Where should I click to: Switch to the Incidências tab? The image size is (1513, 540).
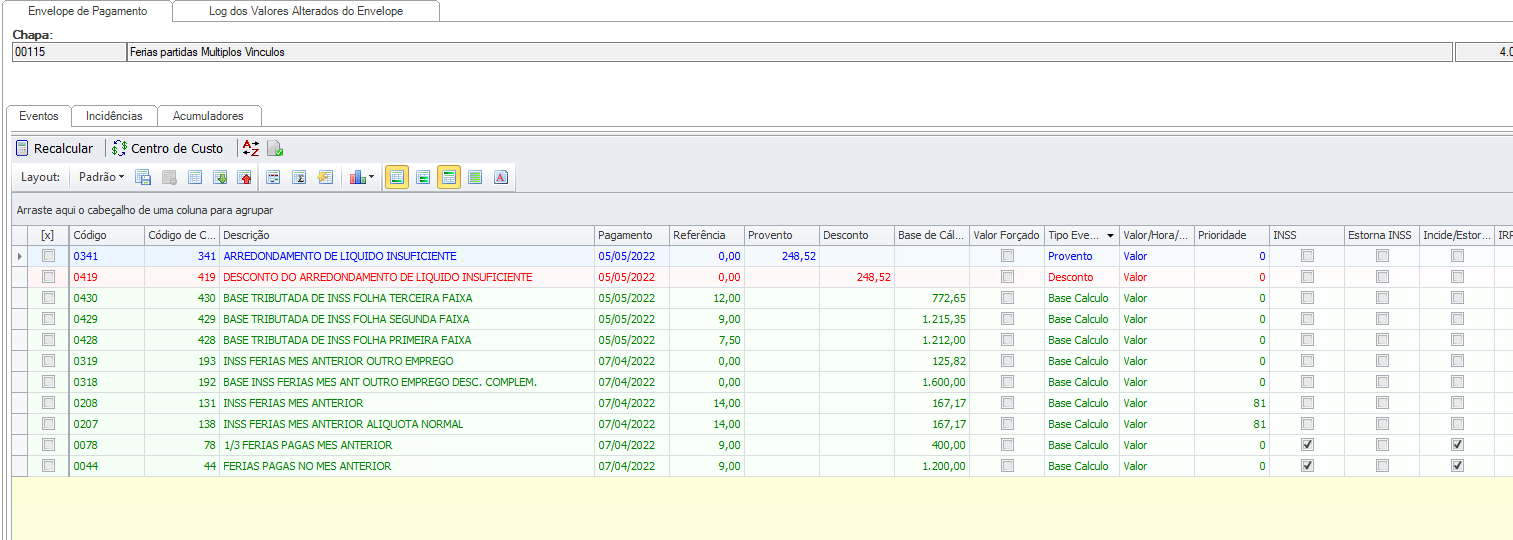(x=115, y=116)
